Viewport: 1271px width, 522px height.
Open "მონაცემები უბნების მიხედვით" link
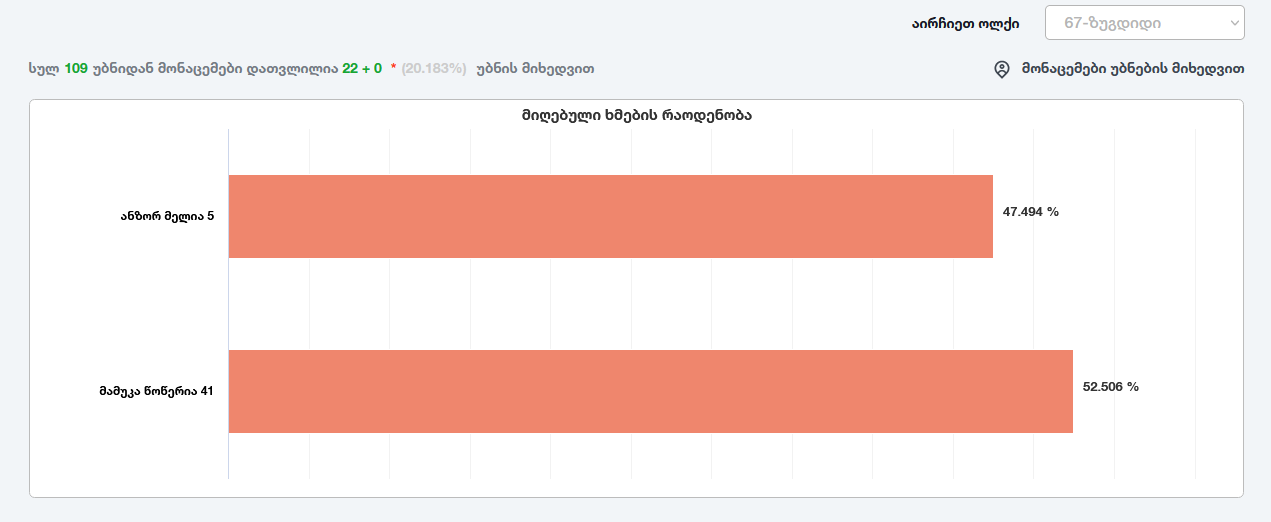pos(1132,69)
